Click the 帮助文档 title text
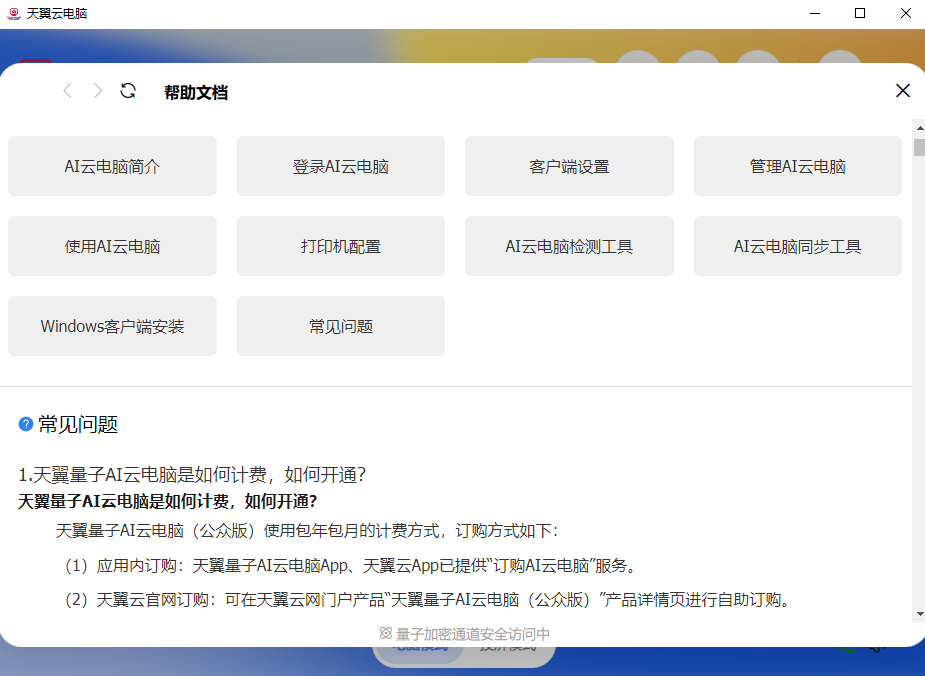The image size is (925, 676). click(196, 93)
